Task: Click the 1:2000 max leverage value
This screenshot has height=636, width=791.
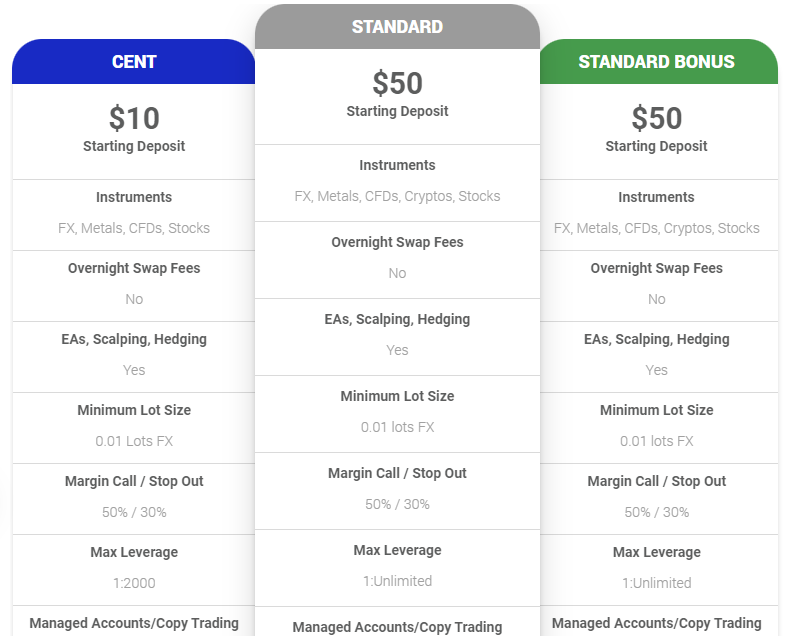Action: 134,583
